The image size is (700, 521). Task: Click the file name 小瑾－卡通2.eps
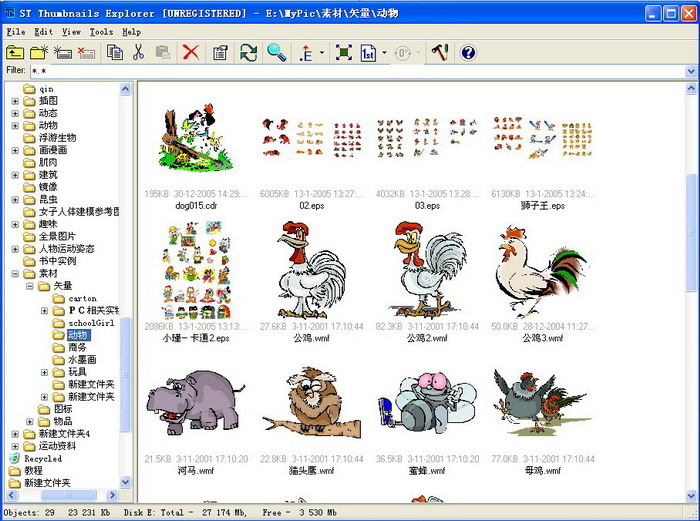point(196,338)
